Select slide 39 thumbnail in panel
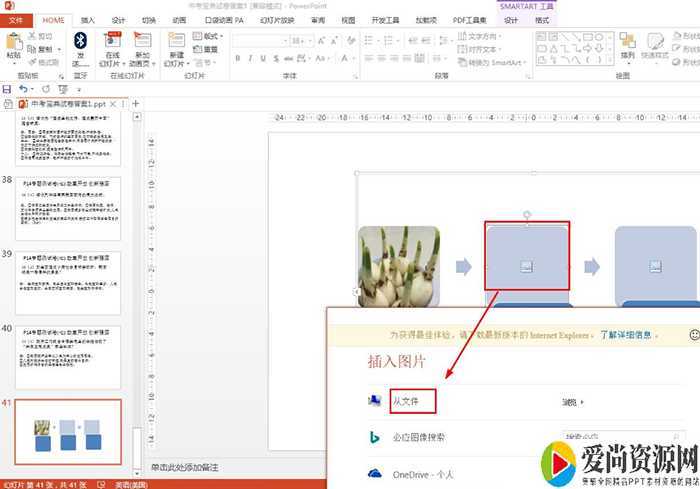 click(70, 282)
